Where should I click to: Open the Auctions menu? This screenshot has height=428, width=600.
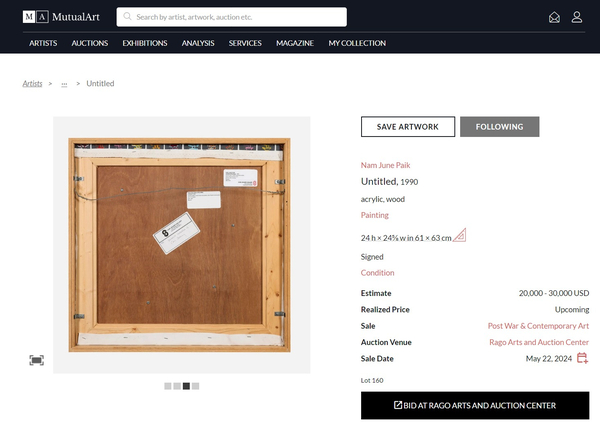[x=90, y=43]
